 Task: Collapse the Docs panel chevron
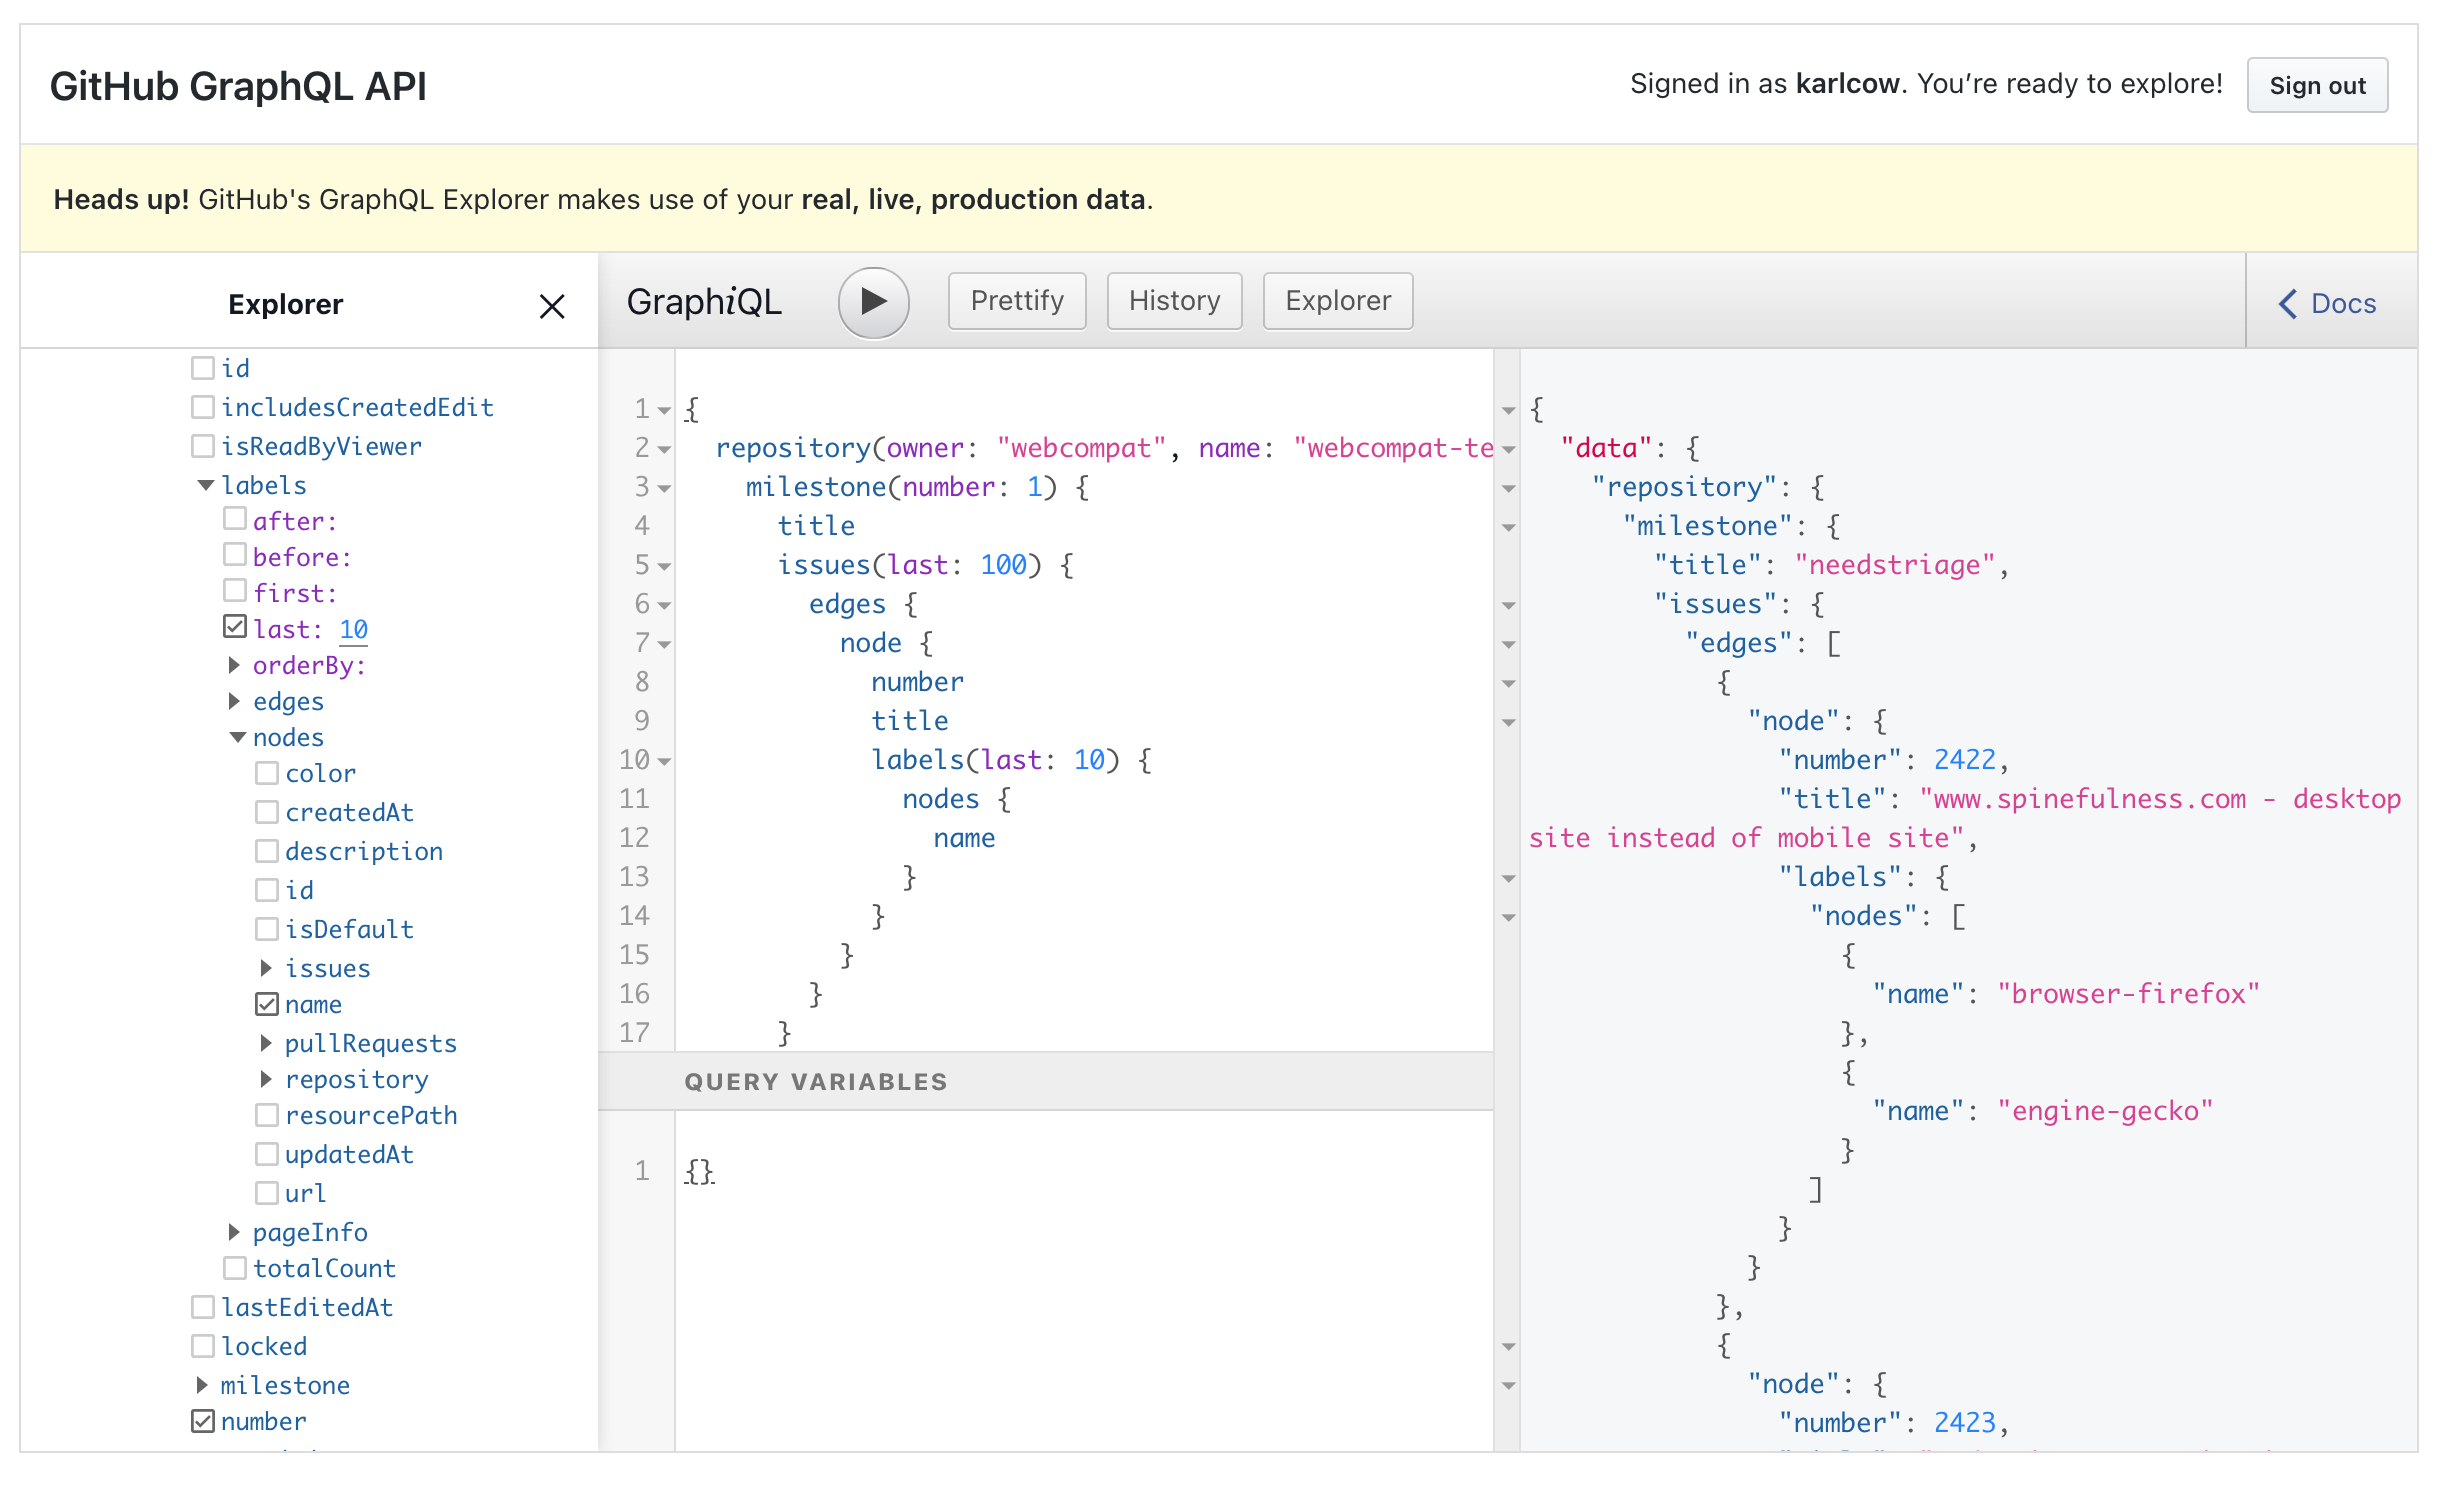[x=2288, y=304]
